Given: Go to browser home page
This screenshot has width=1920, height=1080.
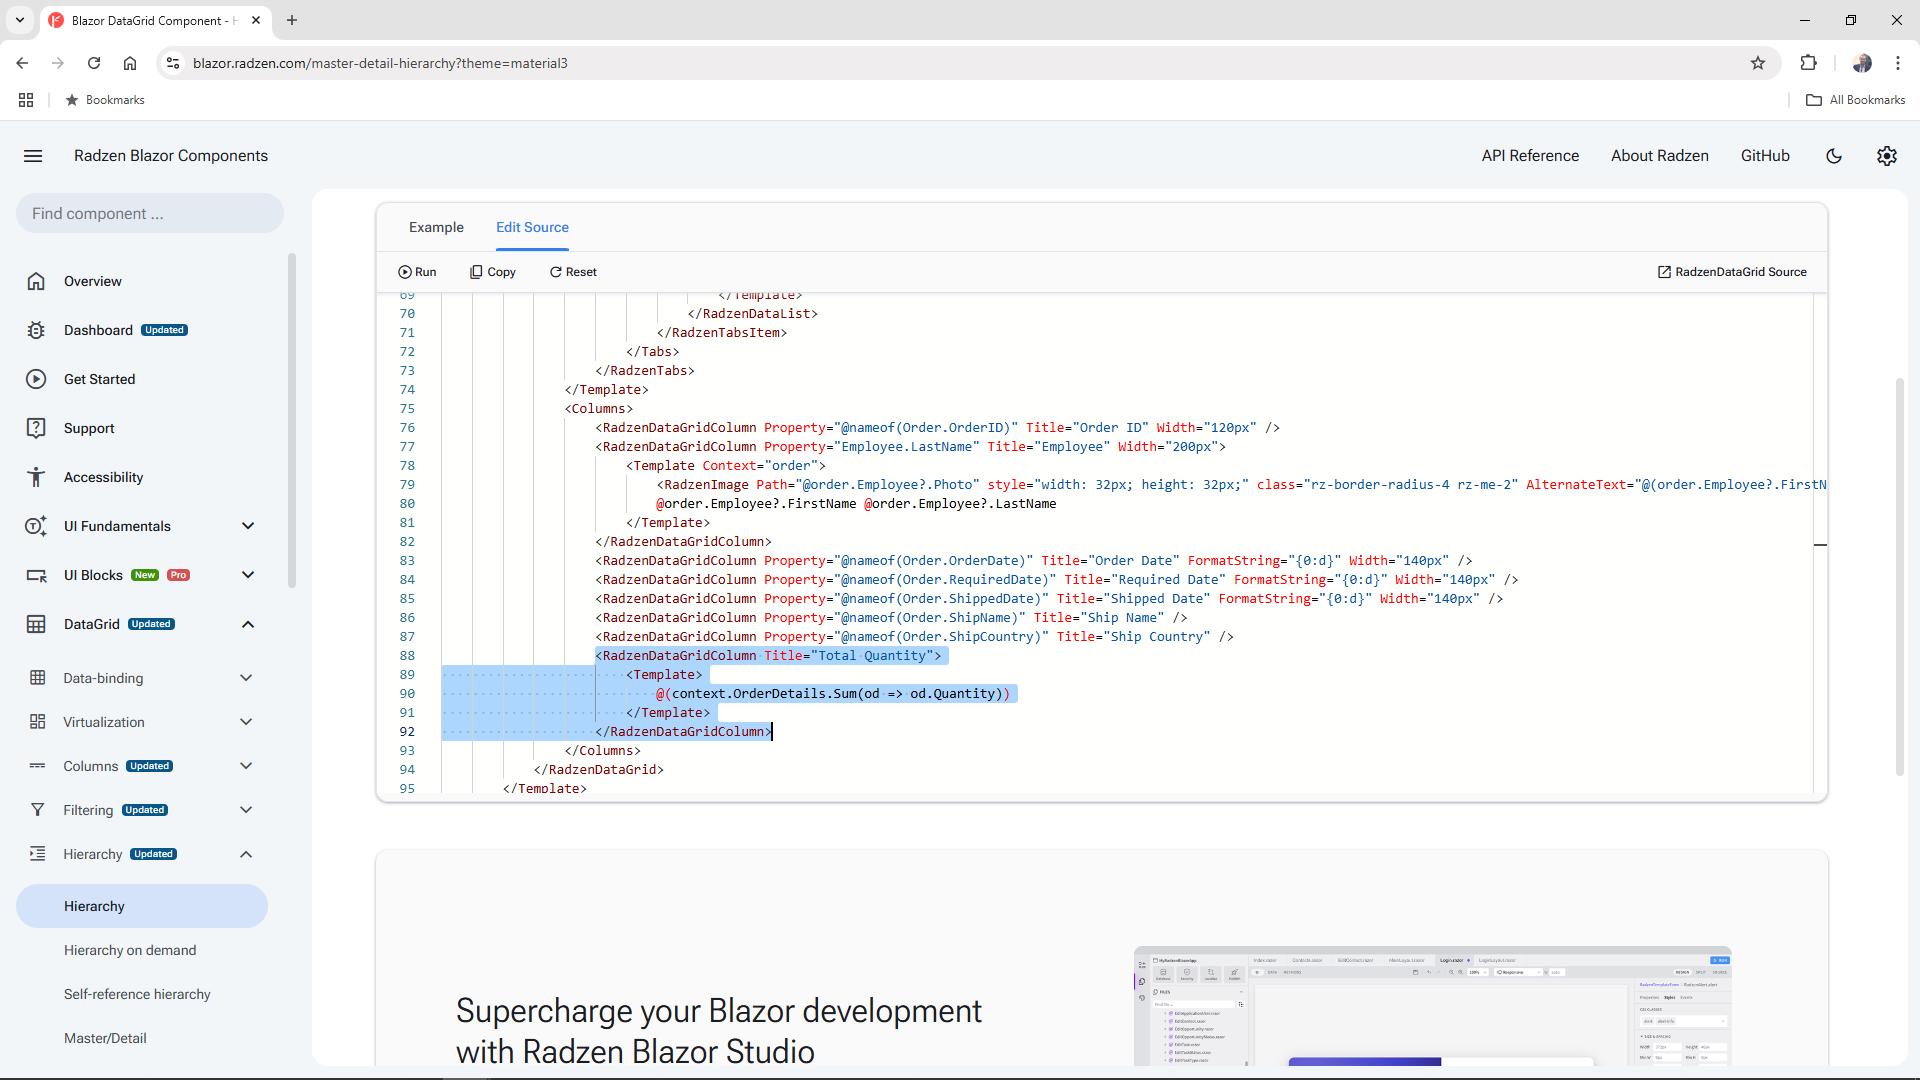Looking at the screenshot, I should click(x=130, y=63).
